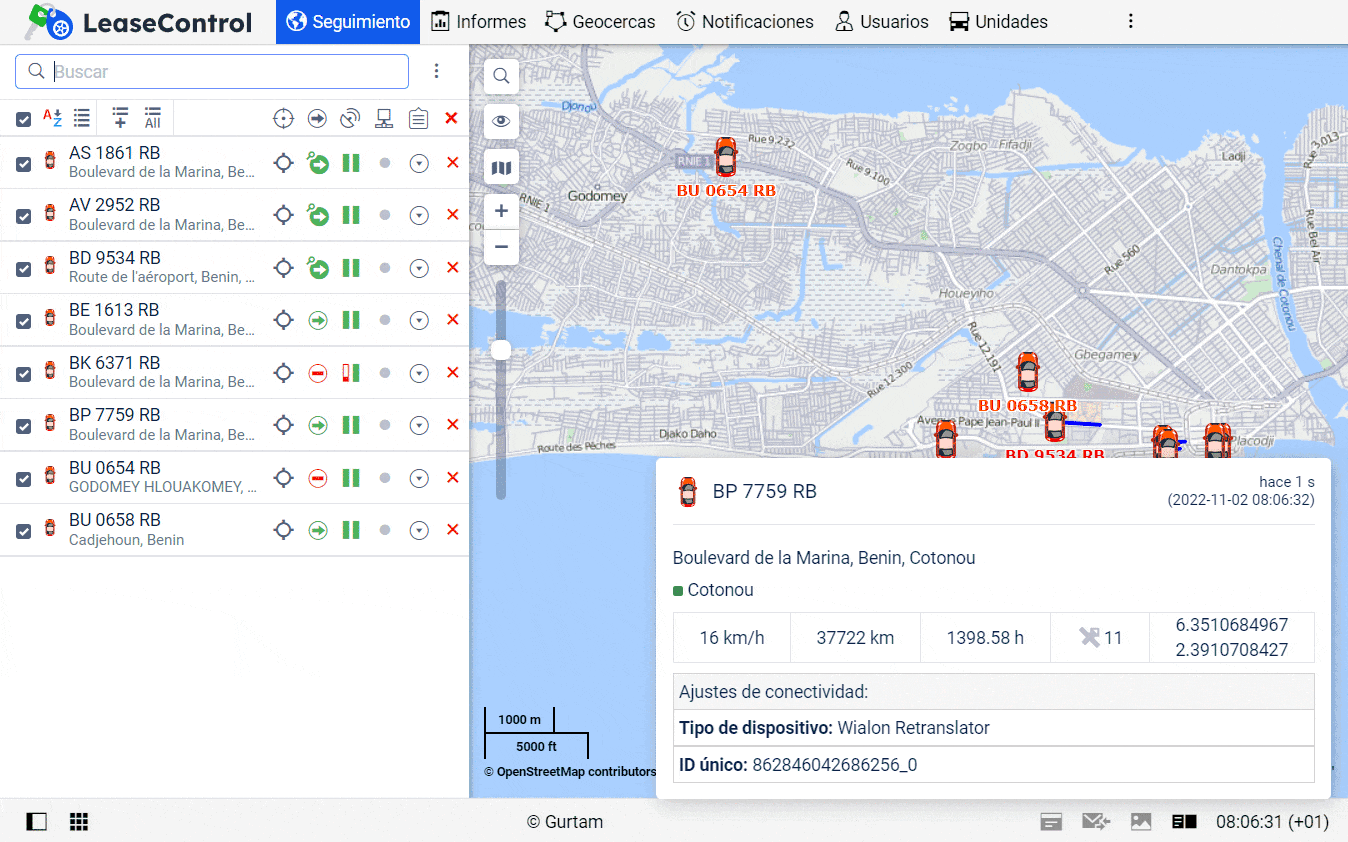Go to the Geocercas tab
The height and width of the screenshot is (842, 1348).
click(600, 22)
